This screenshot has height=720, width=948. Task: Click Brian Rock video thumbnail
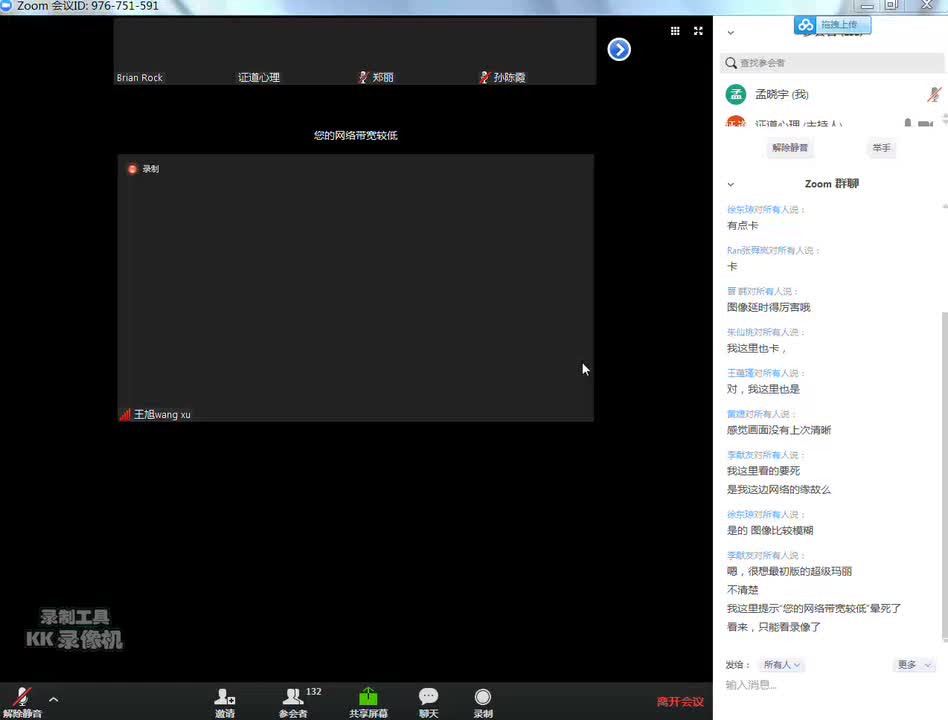tap(174, 51)
